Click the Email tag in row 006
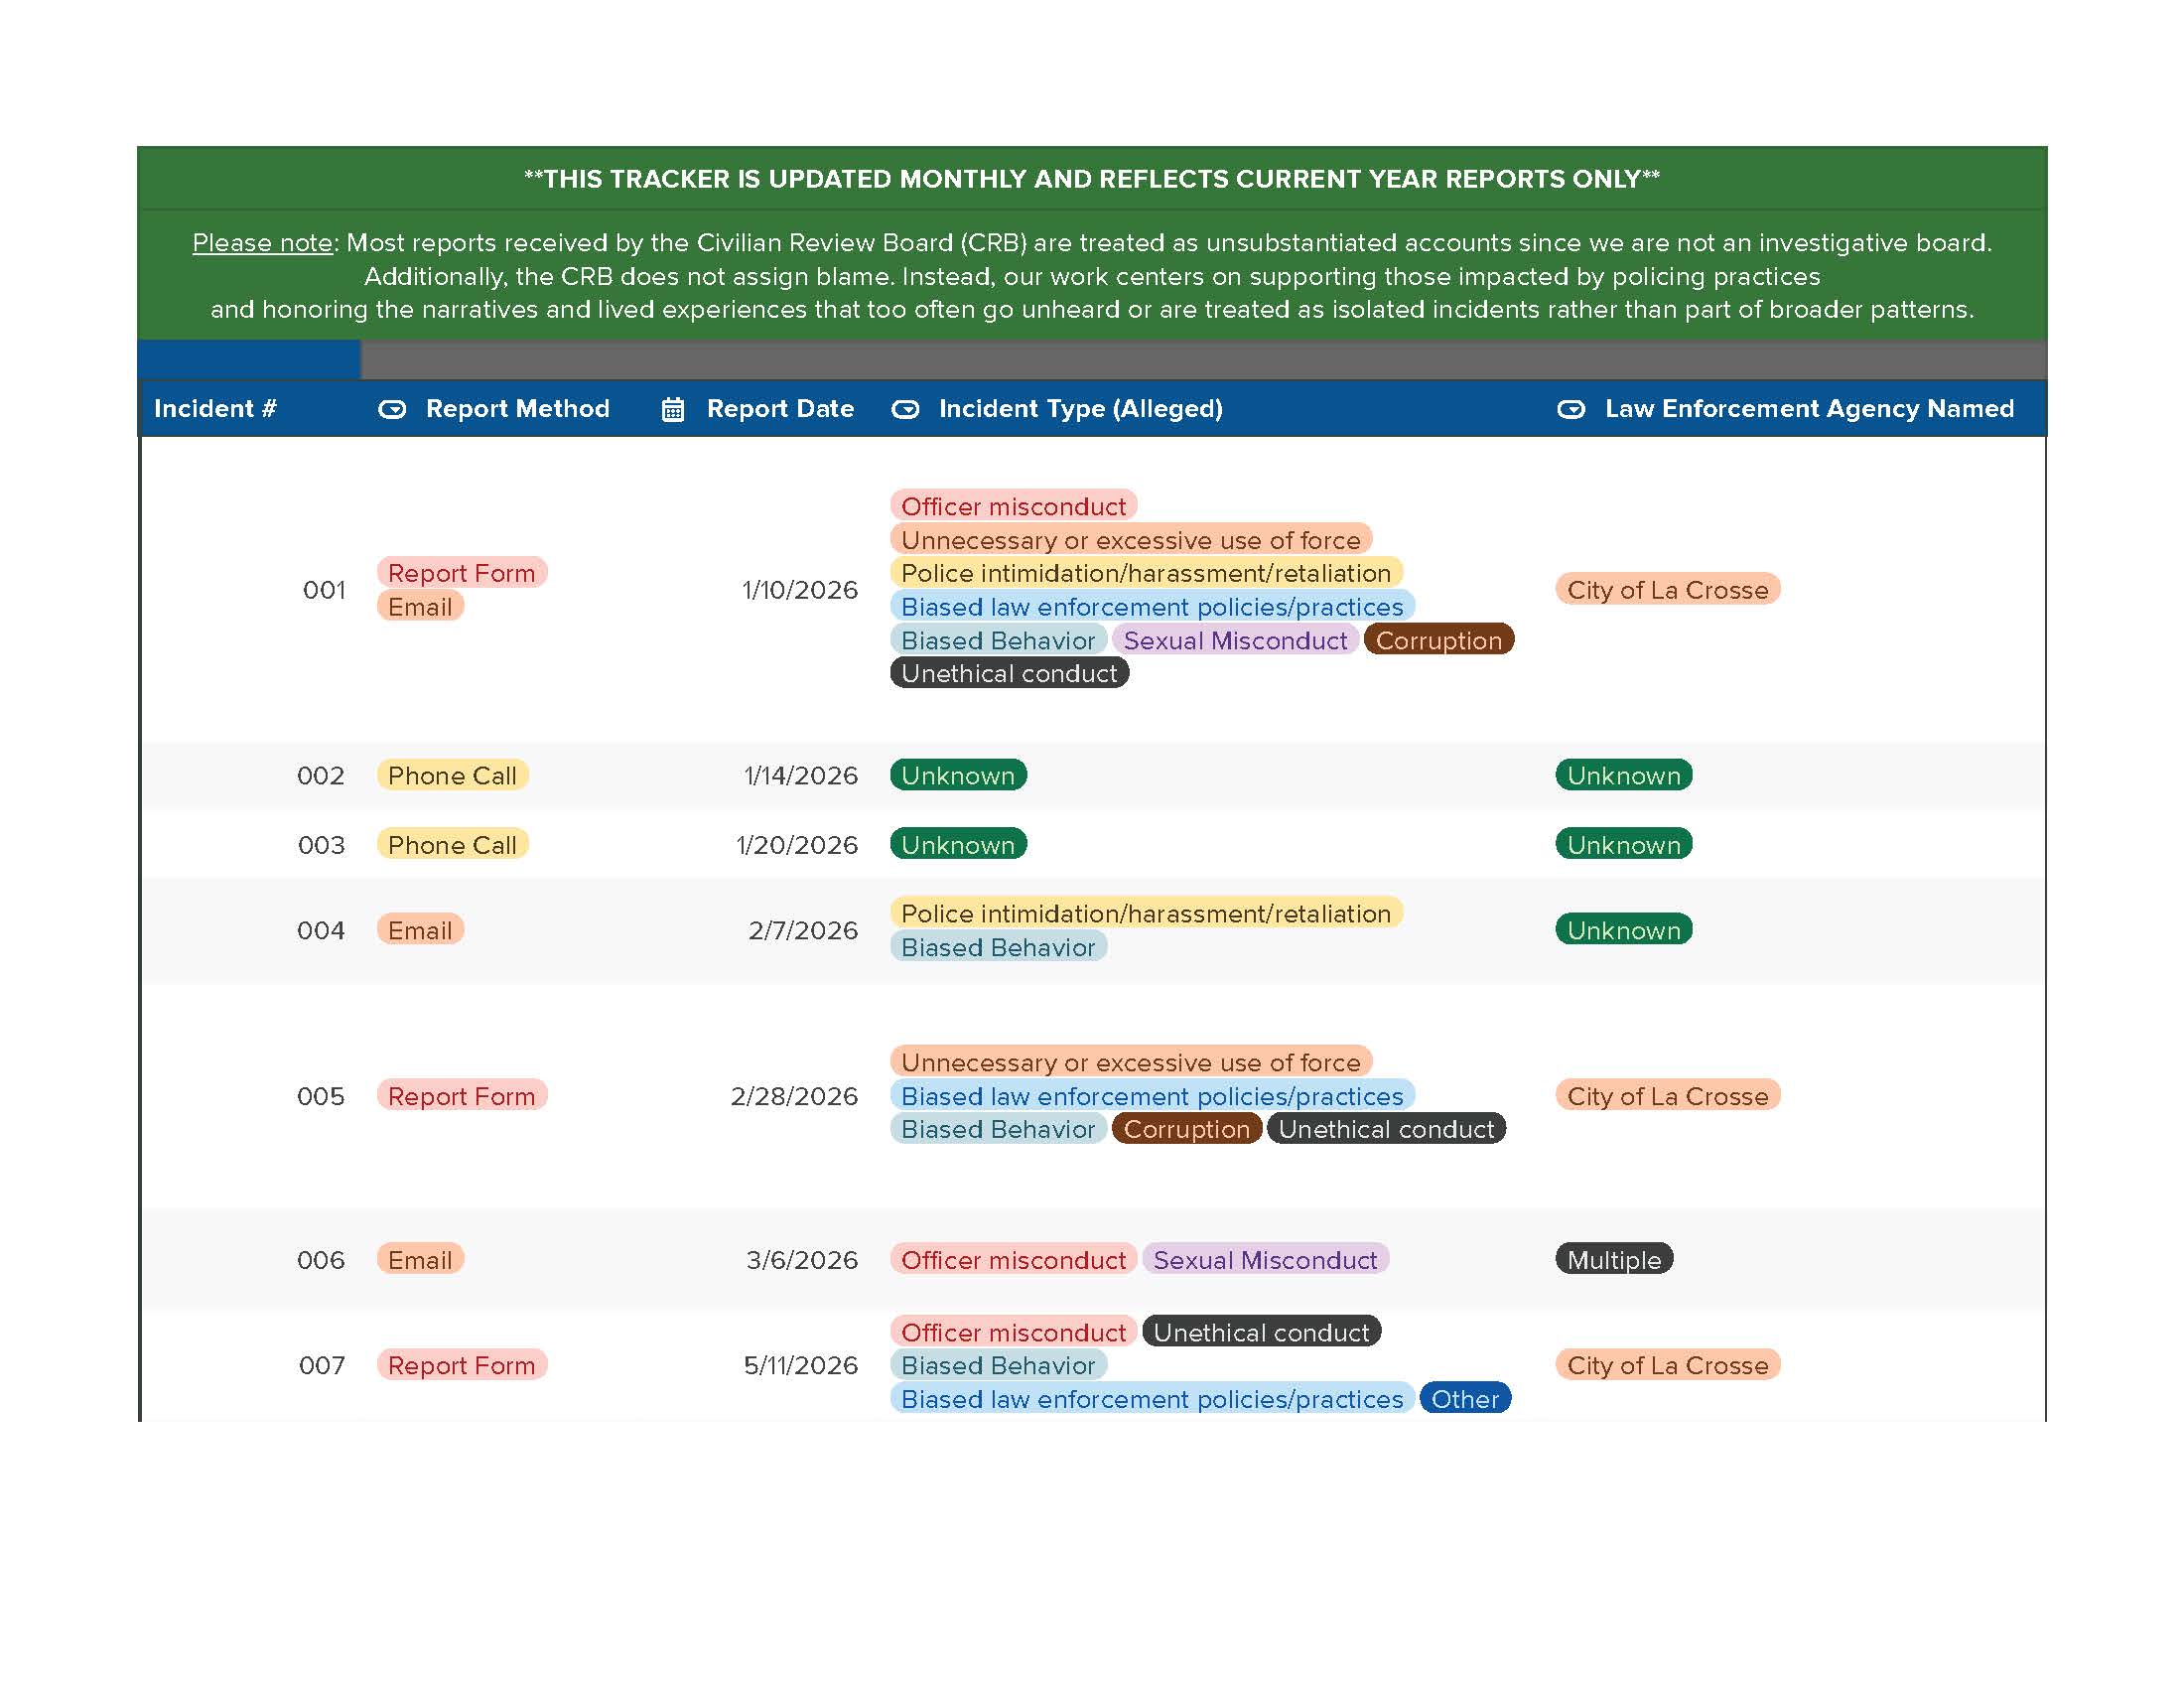Viewport: 2184px width, 1688px height. [420, 1260]
